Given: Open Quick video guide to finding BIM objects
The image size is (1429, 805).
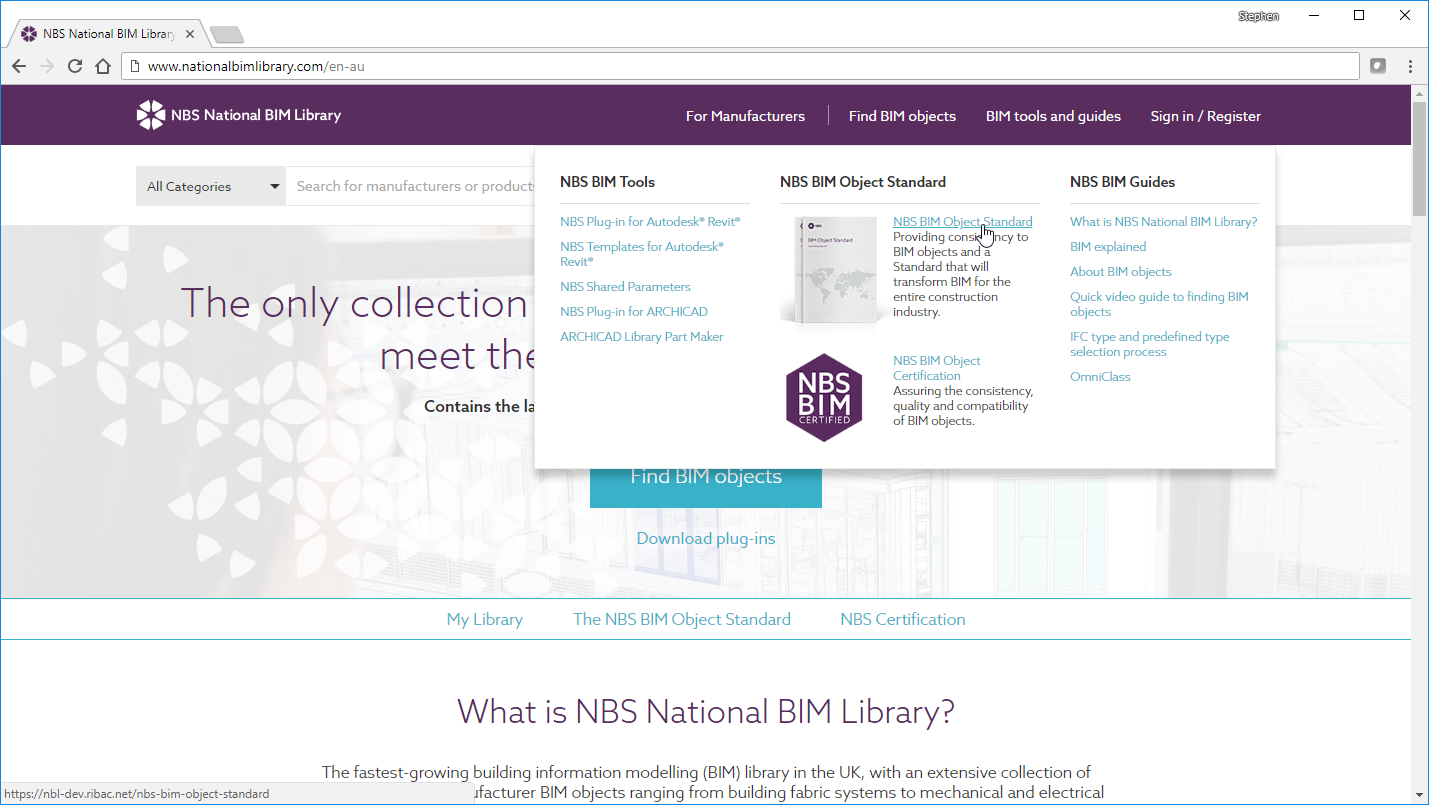Looking at the screenshot, I should 1159,304.
